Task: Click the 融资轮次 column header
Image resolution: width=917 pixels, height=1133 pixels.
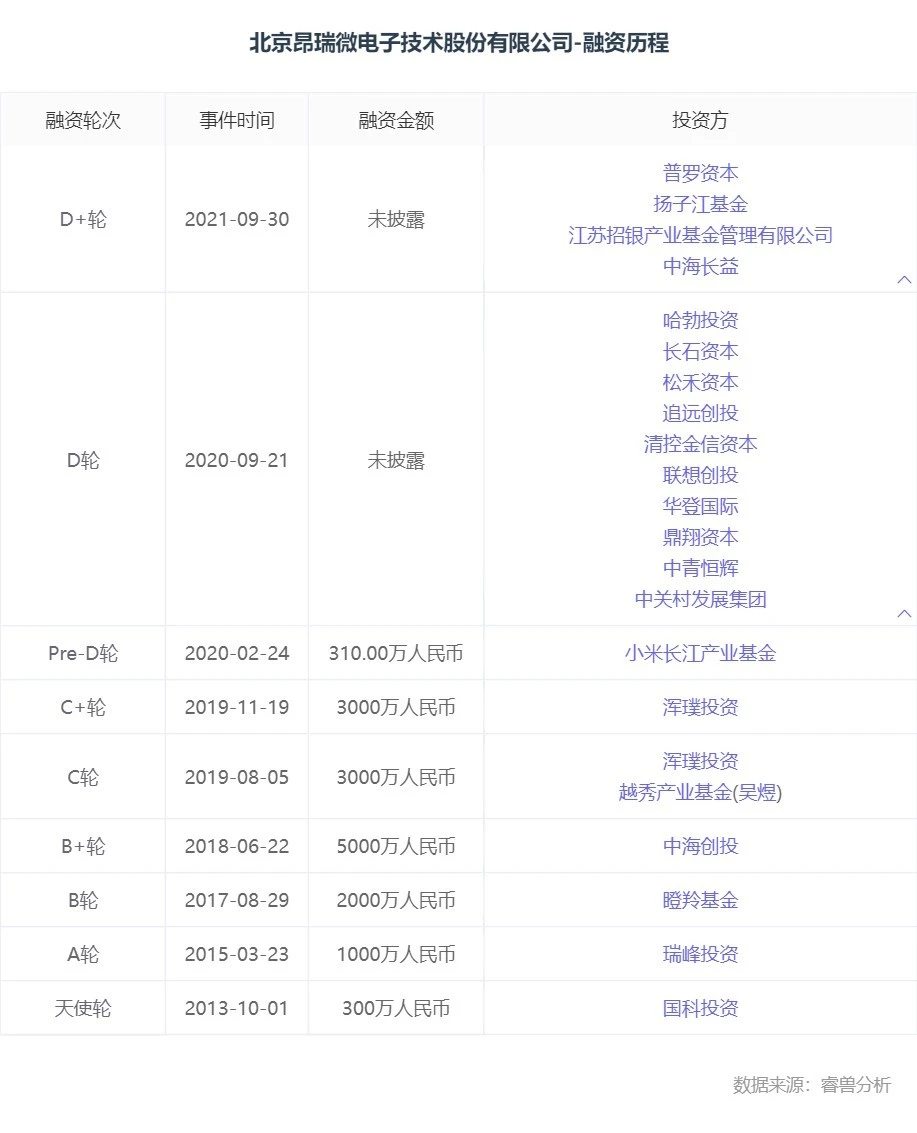Action: click(83, 120)
